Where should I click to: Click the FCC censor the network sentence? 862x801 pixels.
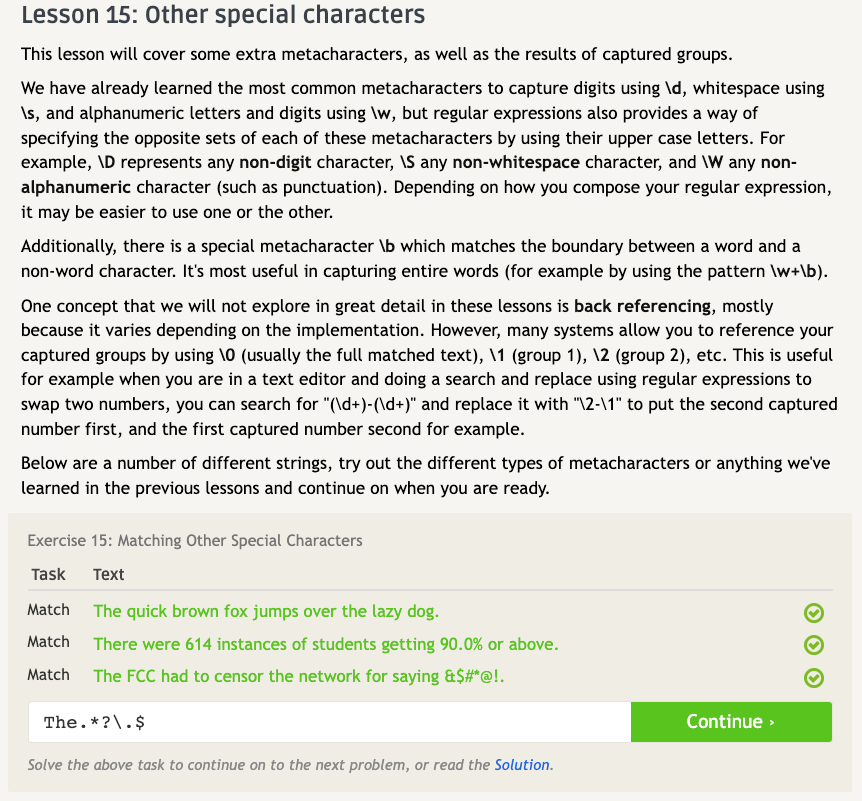298,676
